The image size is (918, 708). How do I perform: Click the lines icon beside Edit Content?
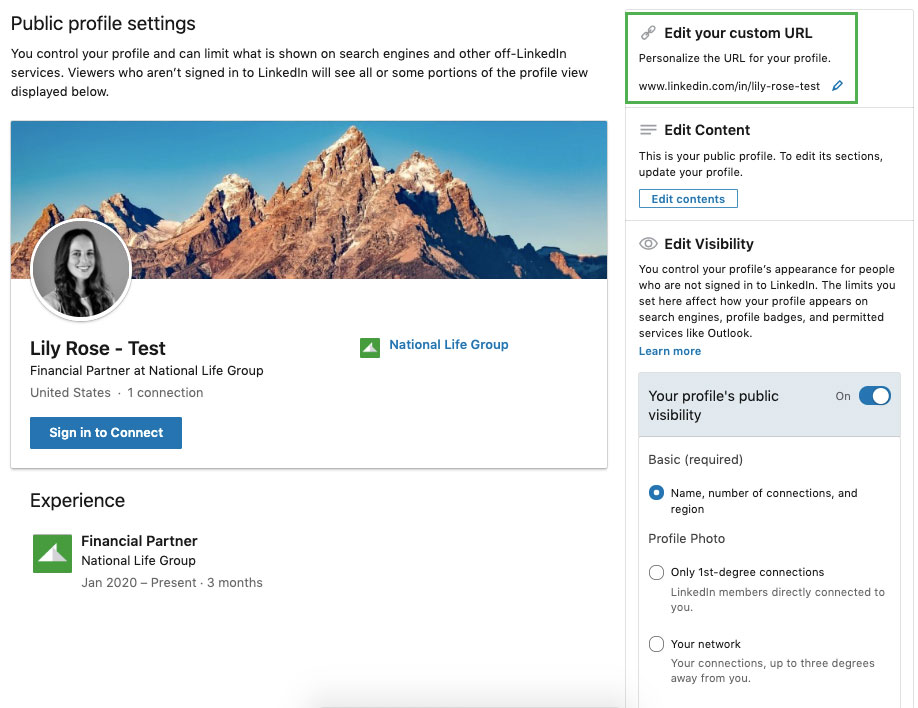pyautogui.click(x=648, y=130)
